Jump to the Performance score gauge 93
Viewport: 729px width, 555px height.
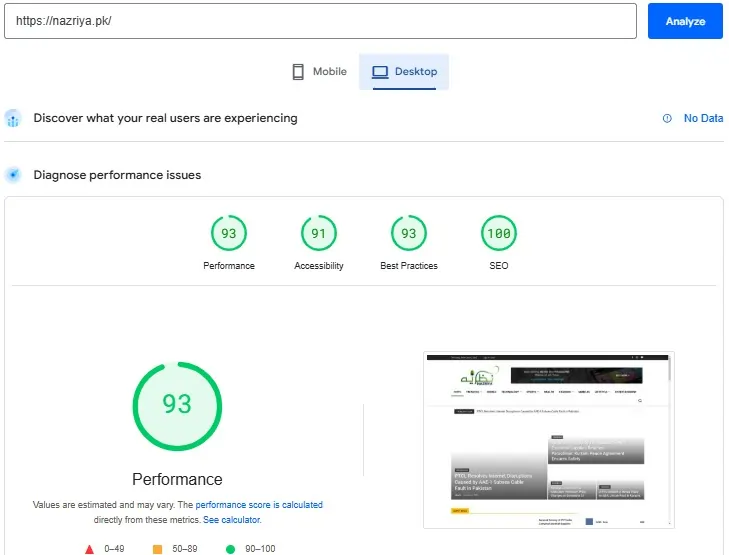point(229,233)
